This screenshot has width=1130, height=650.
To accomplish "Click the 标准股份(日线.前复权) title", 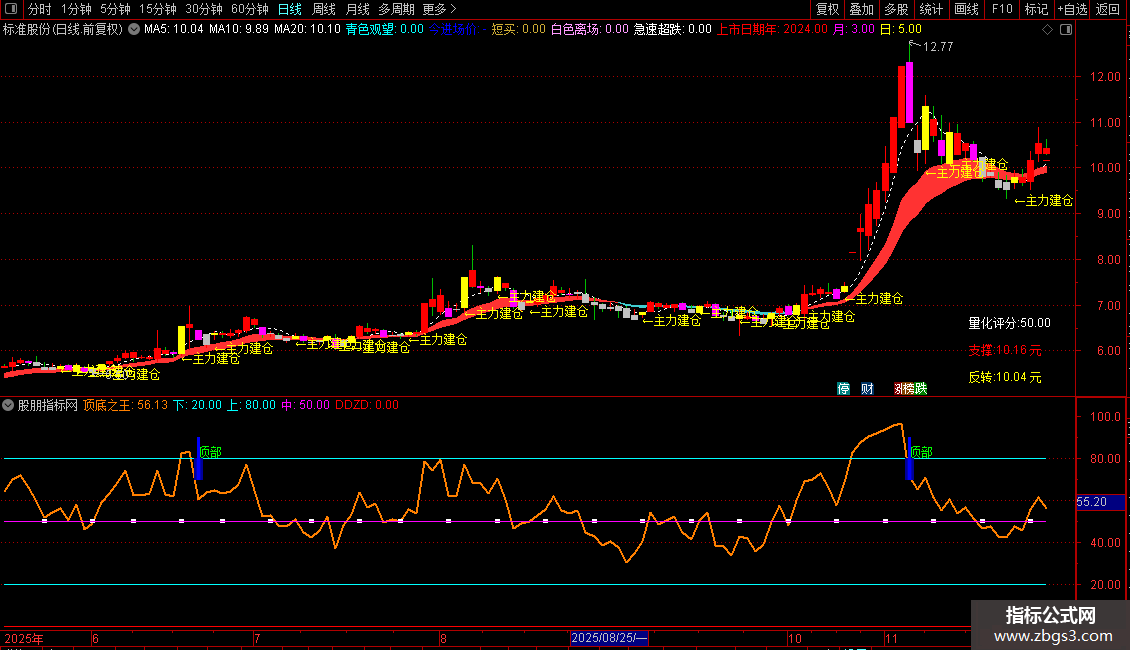I will point(63,30).
